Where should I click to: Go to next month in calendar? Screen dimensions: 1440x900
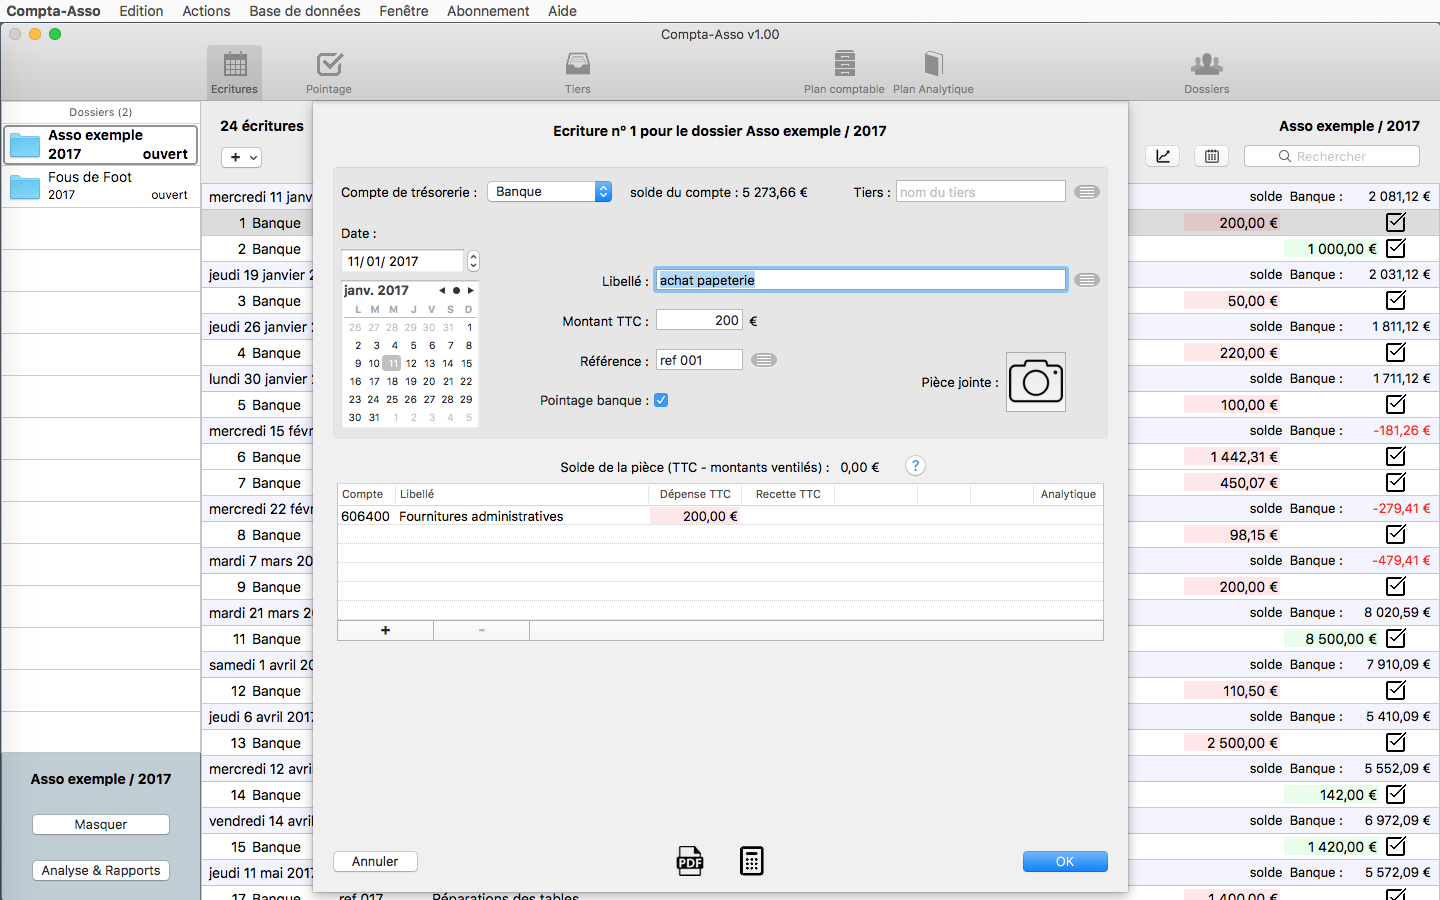(x=471, y=291)
